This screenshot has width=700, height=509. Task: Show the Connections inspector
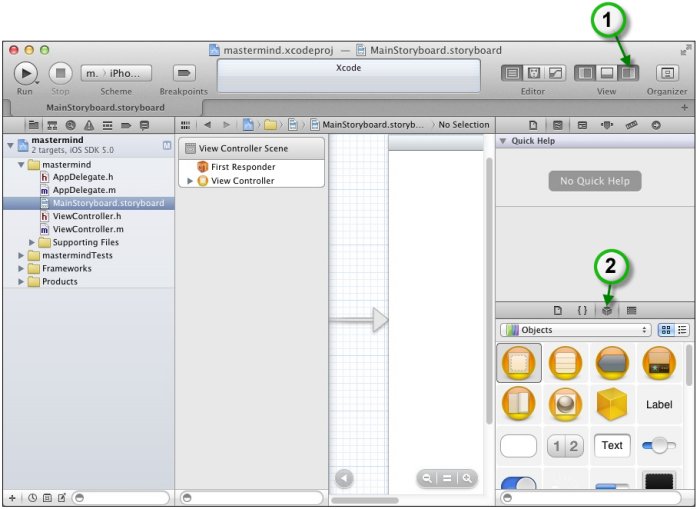[x=656, y=125]
